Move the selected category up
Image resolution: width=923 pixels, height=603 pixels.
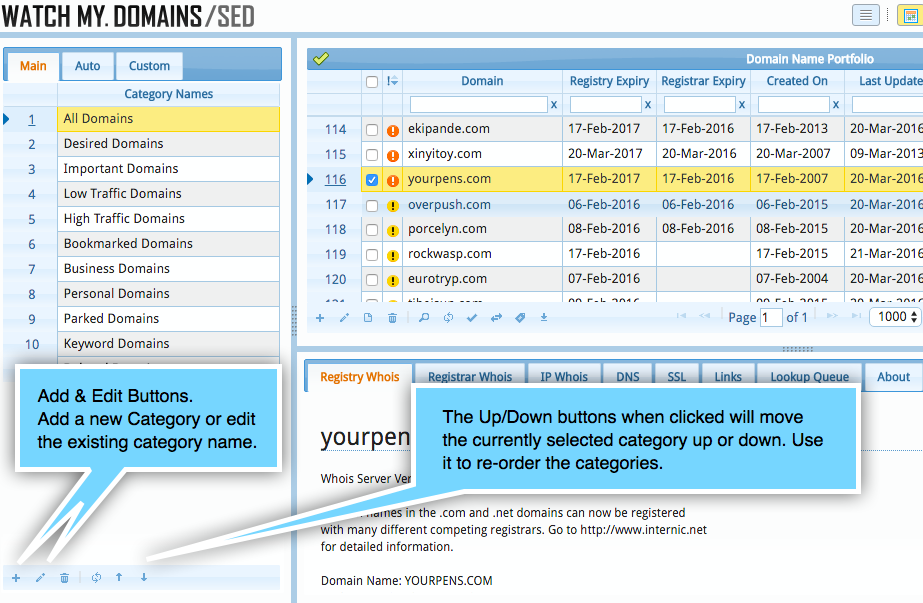[x=119, y=578]
